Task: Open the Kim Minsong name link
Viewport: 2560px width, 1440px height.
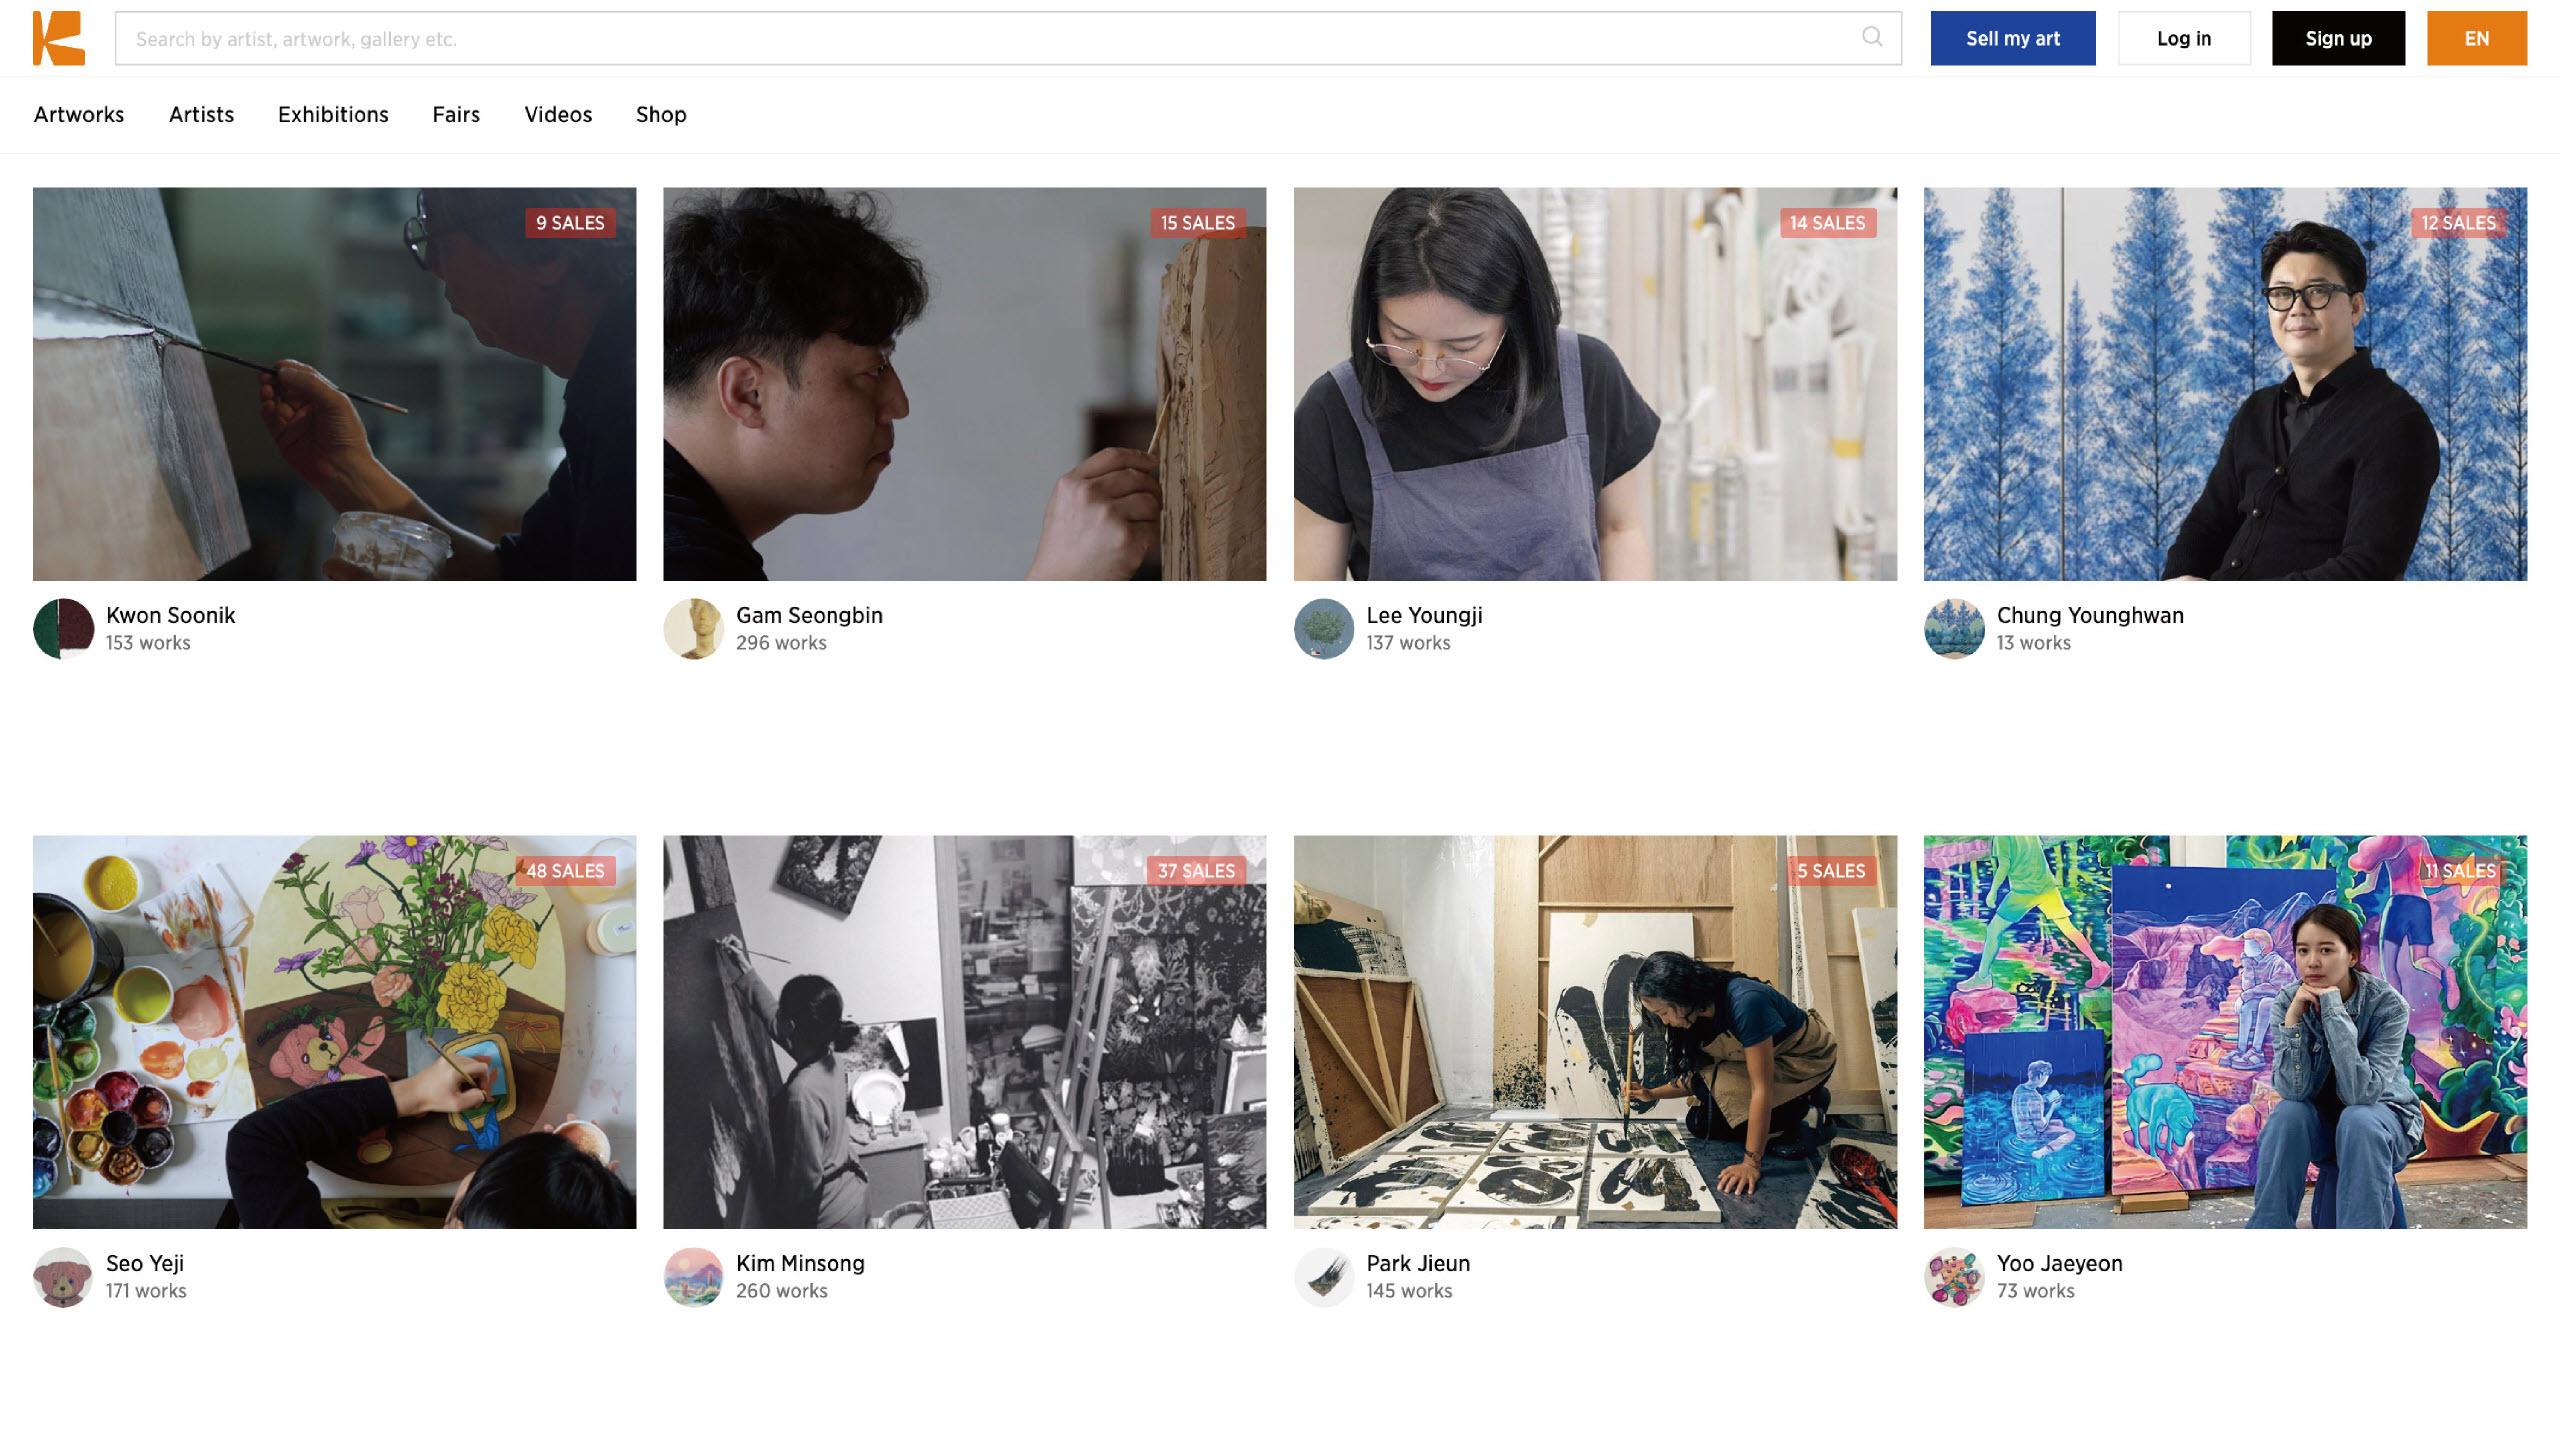Action: 800,1263
